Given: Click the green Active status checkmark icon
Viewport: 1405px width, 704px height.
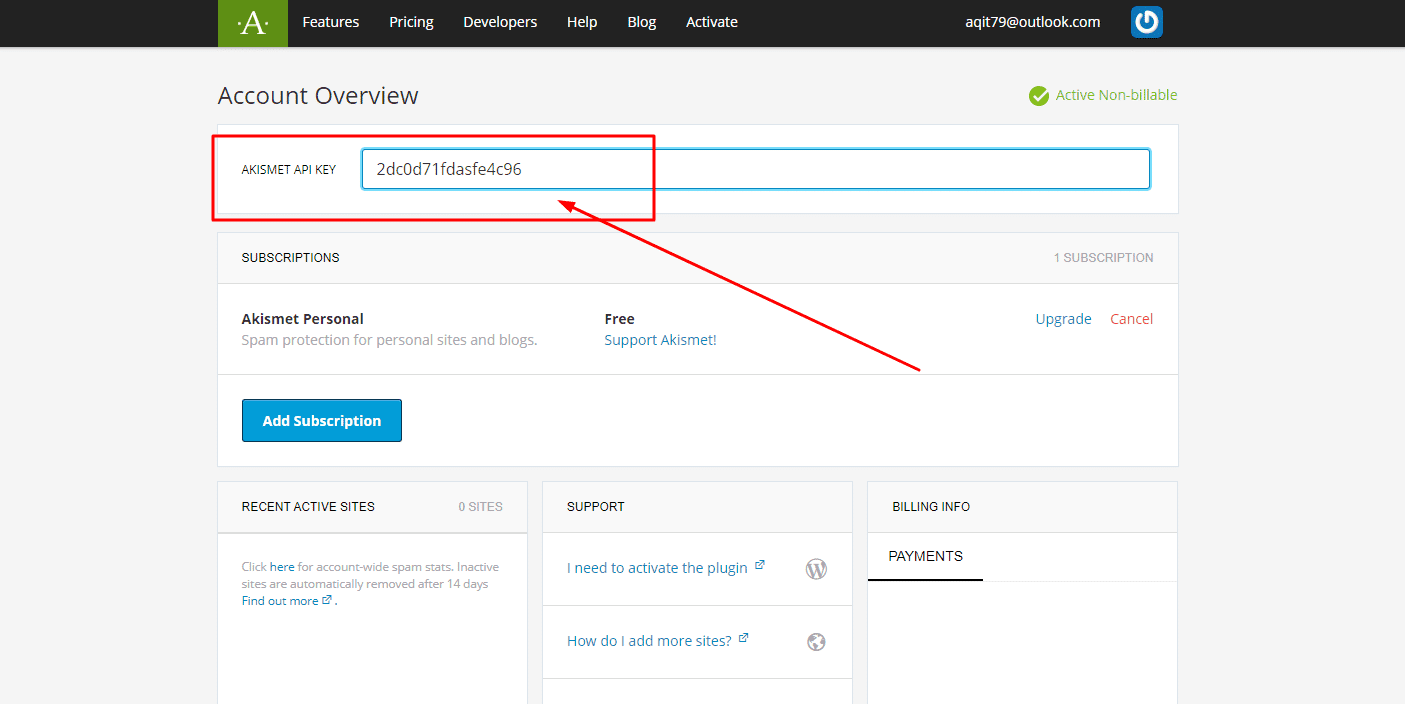Looking at the screenshot, I should (1039, 96).
